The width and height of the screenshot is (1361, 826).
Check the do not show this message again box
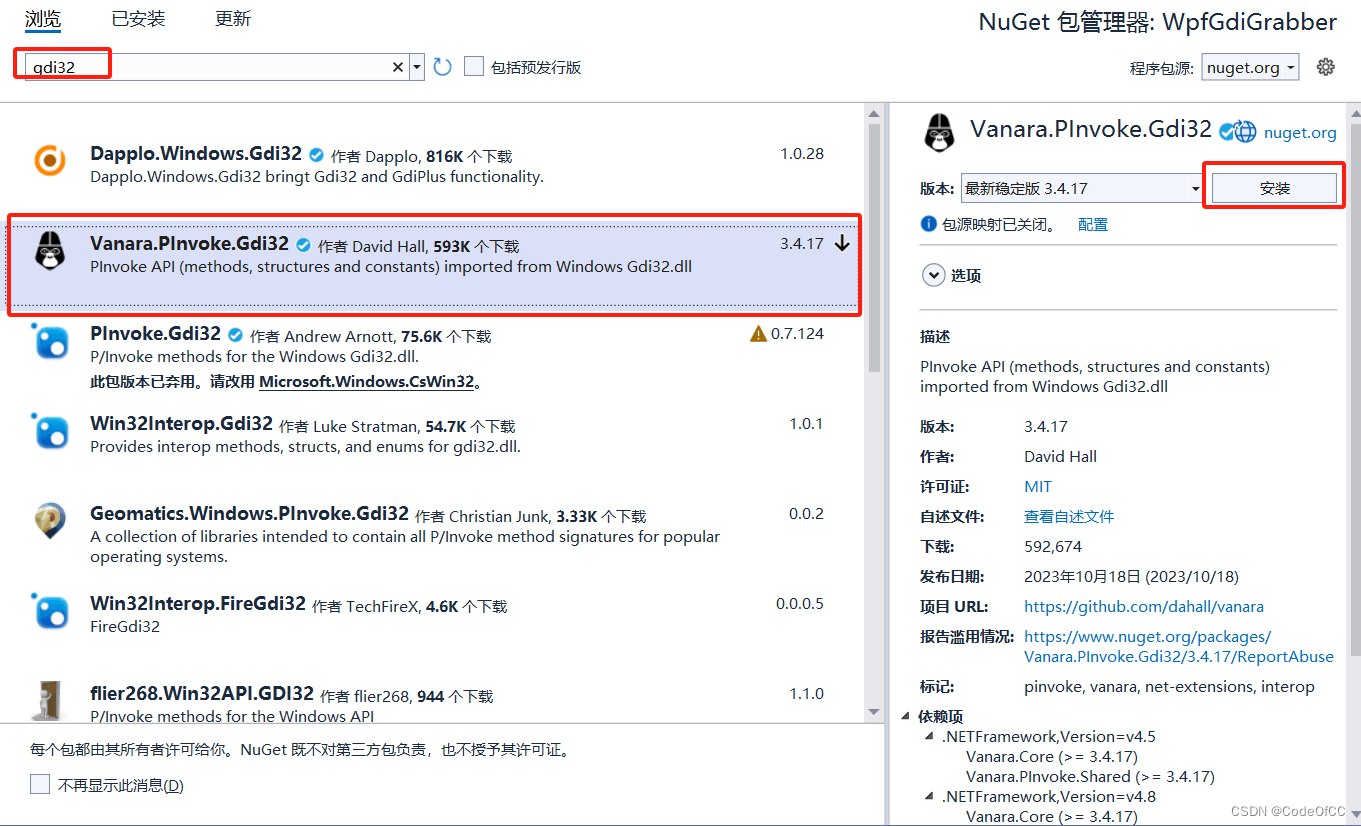coord(40,784)
